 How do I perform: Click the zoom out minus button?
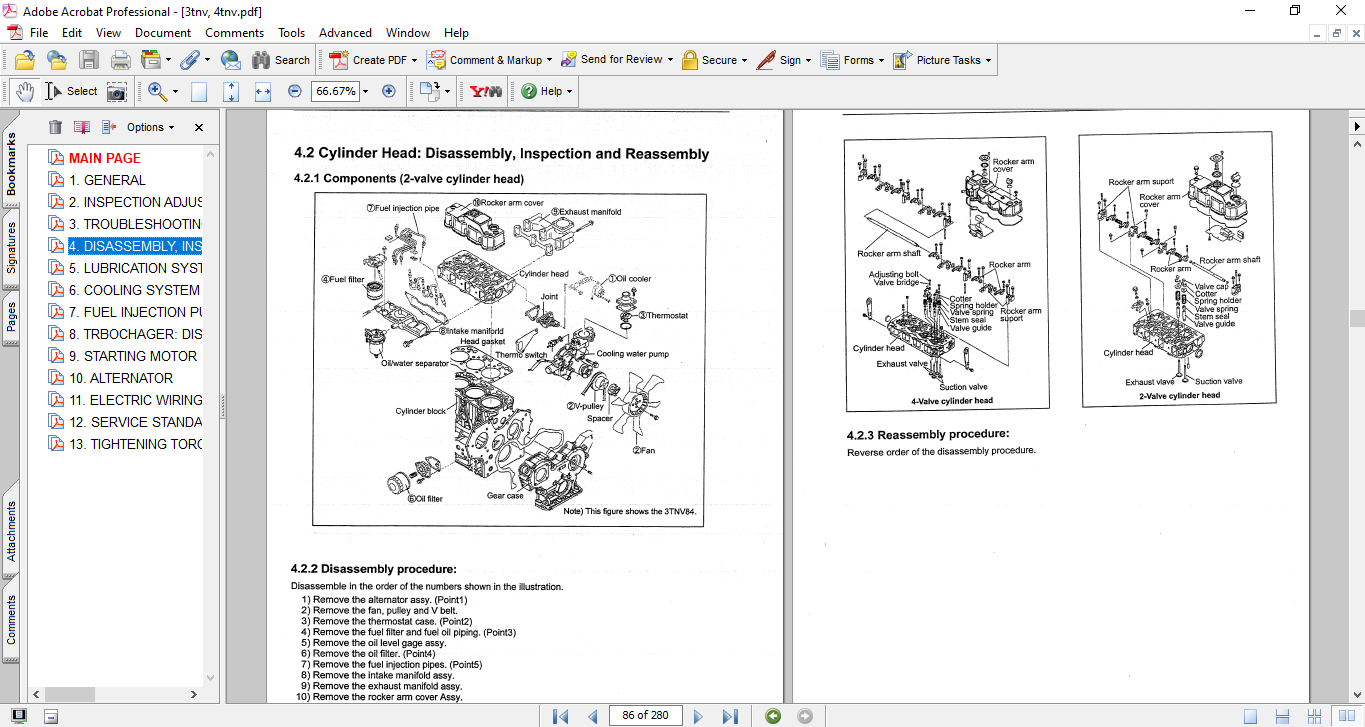[x=295, y=91]
